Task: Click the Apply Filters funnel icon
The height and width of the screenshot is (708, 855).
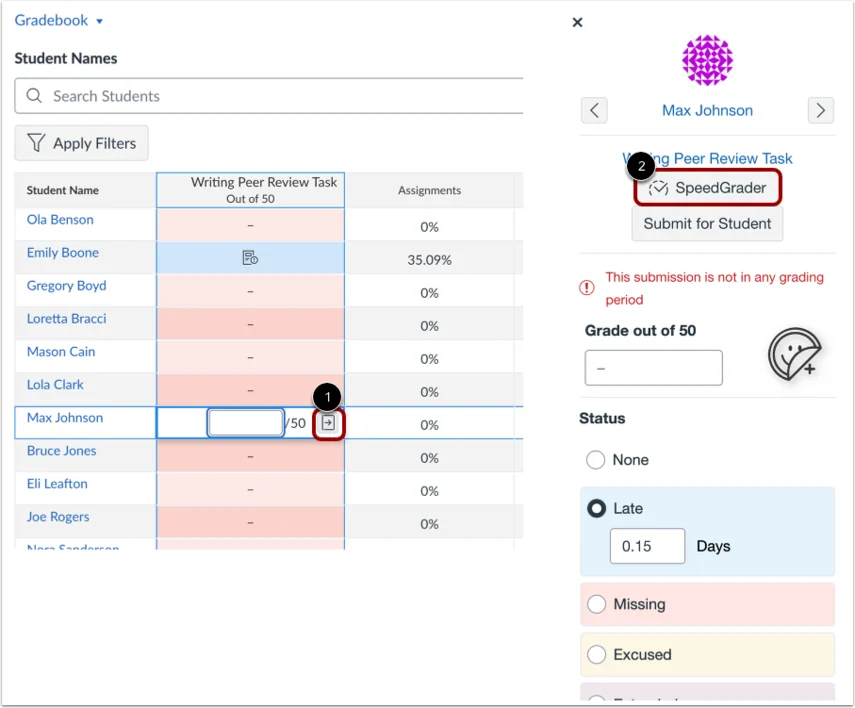Action: (x=36, y=143)
